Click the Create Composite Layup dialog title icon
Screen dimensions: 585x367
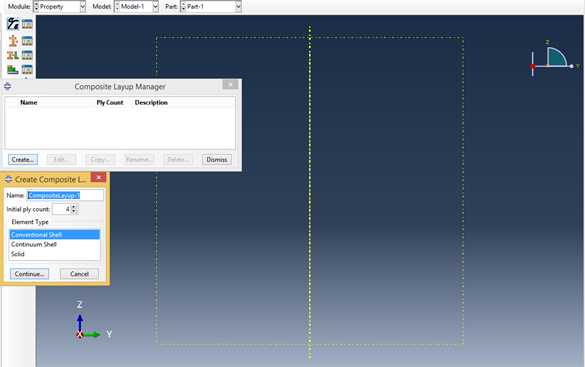[x=9, y=179]
